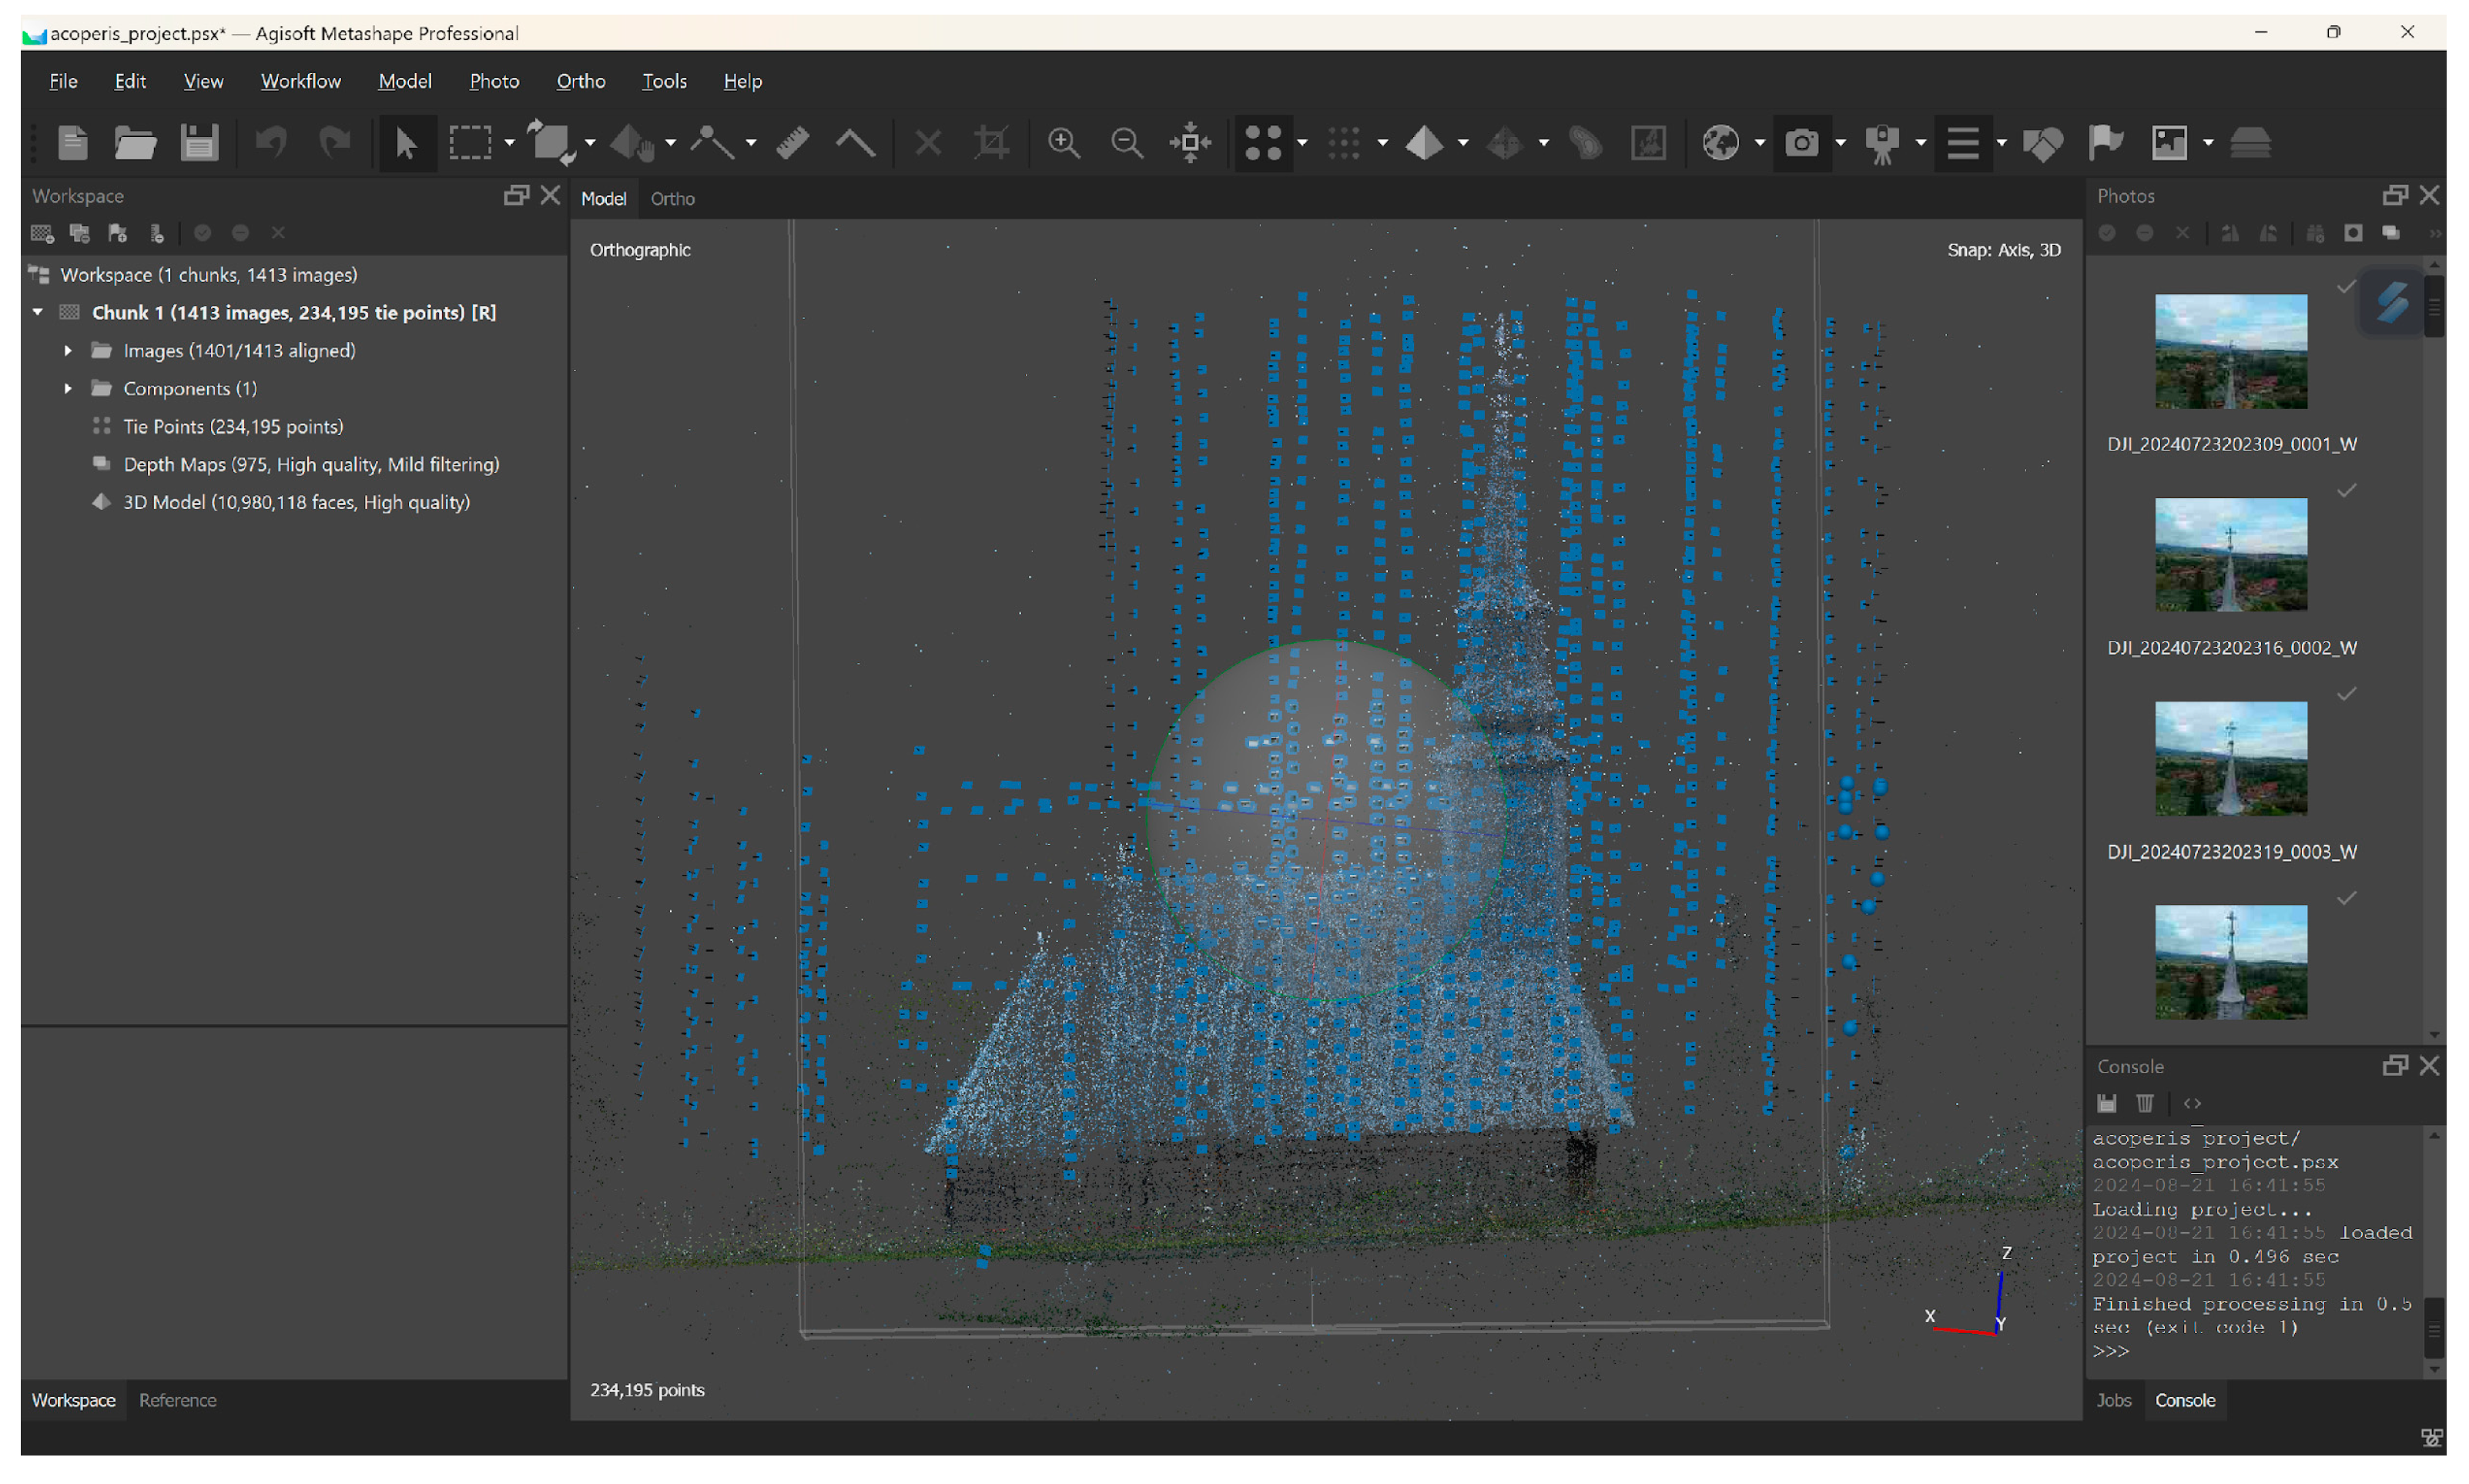This screenshot has height=1484, width=2469.
Task: Collapse the Chunk 1 tree node
Action: (38, 313)
